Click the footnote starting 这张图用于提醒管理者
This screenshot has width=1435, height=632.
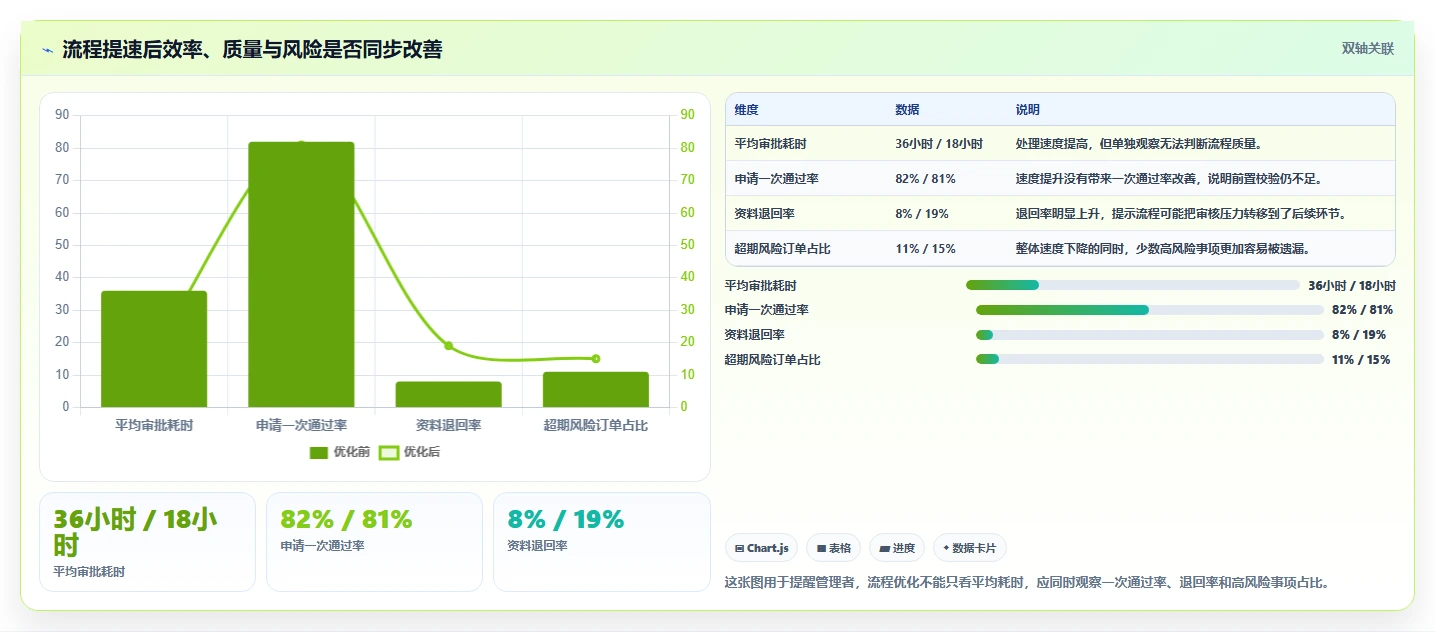[1027, 582]
